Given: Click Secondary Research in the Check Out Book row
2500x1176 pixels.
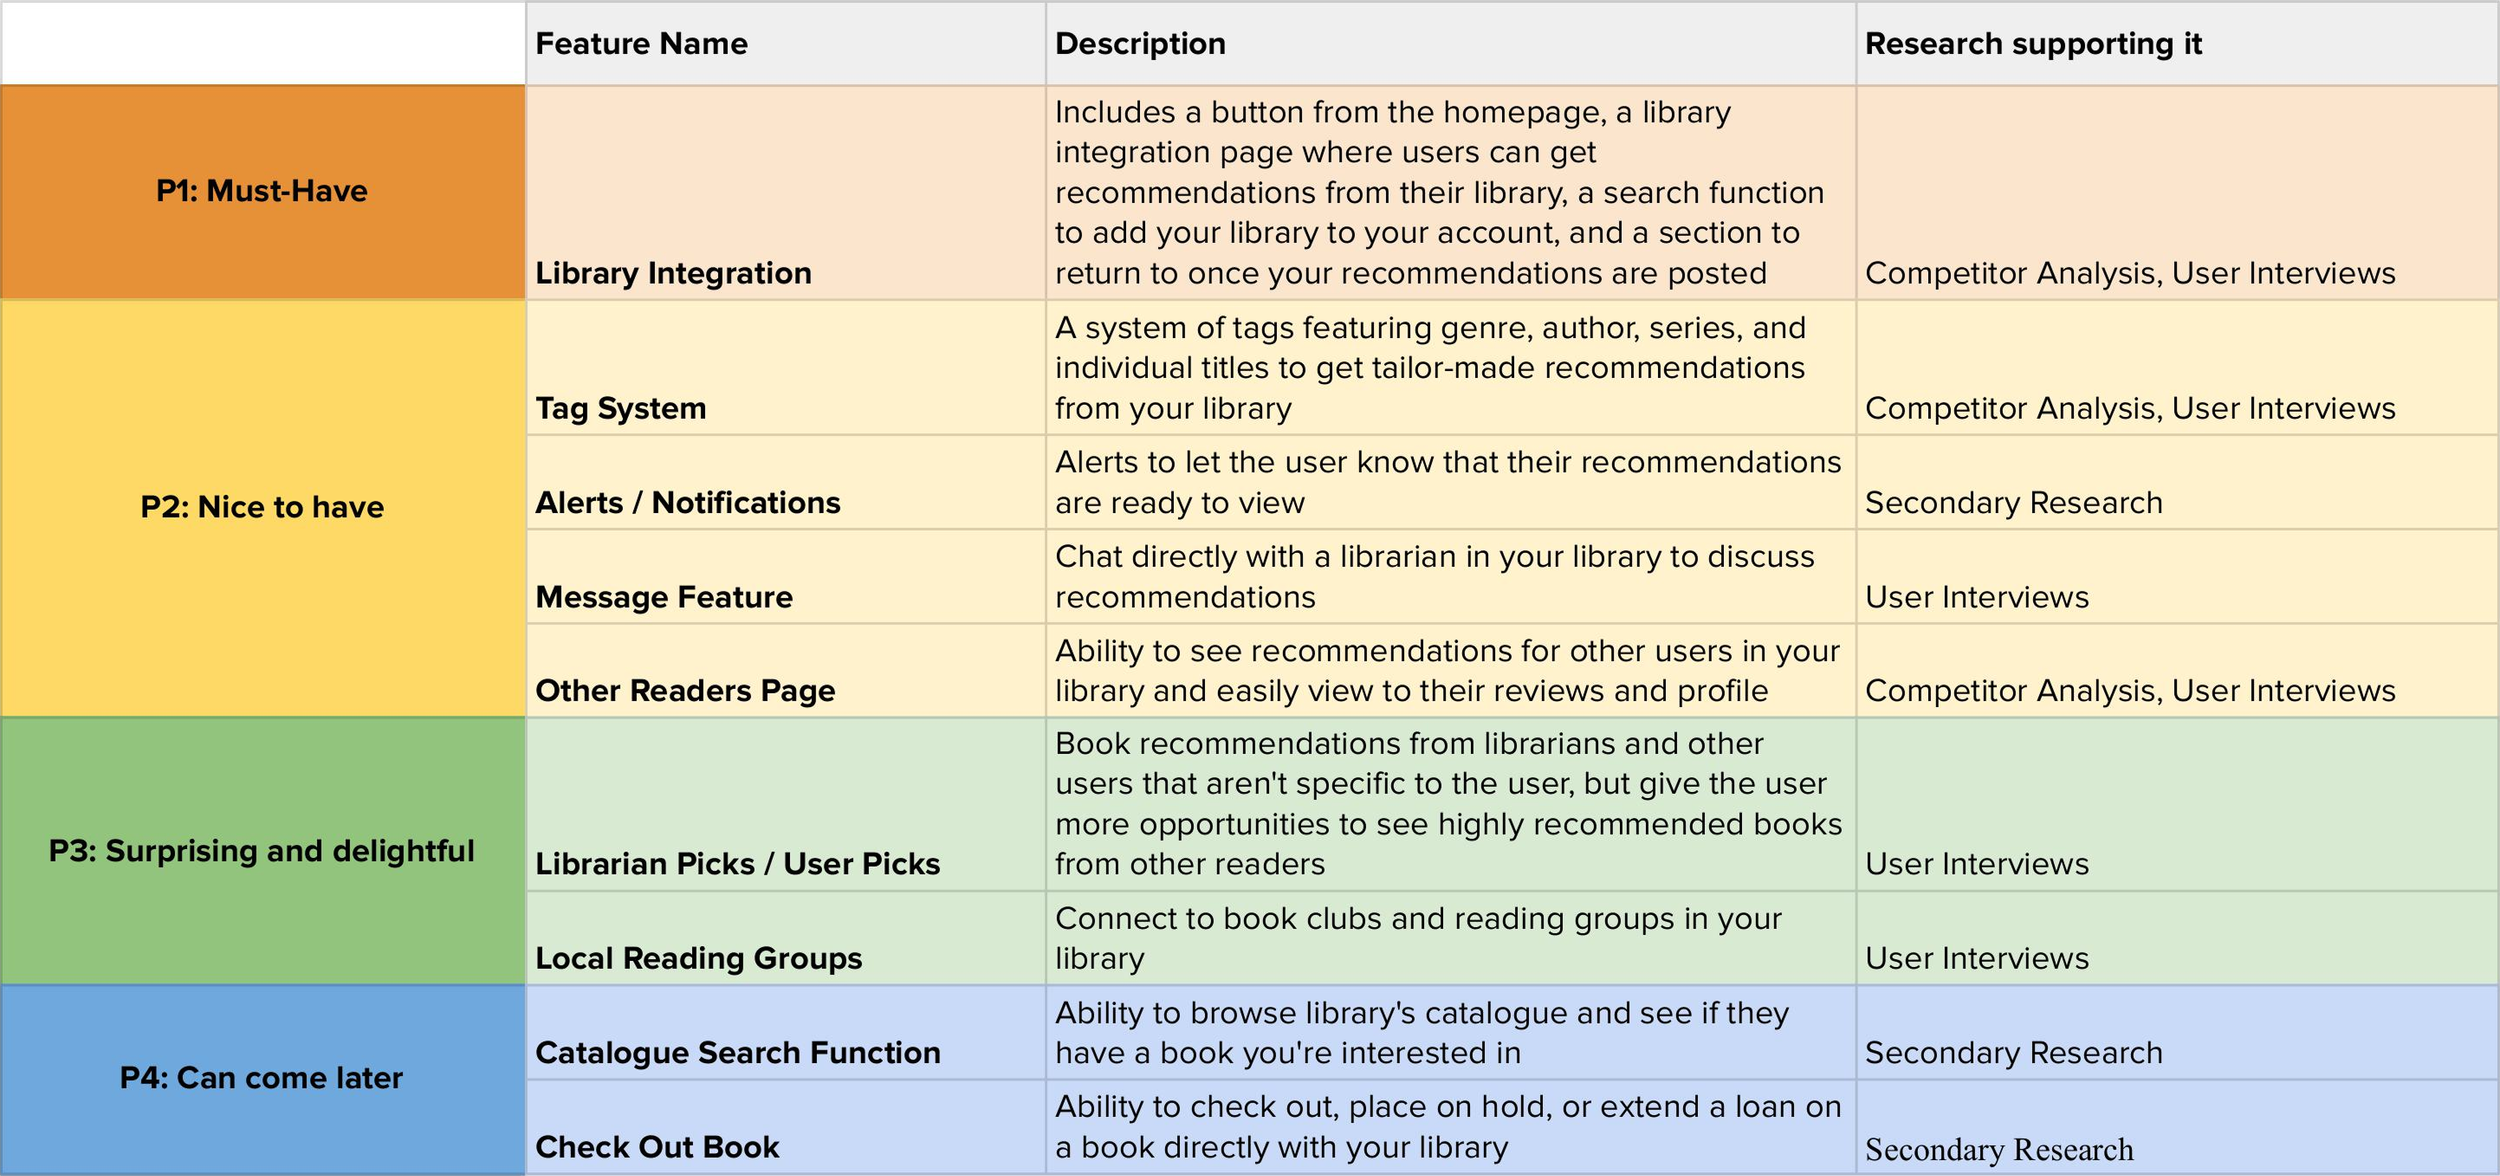Looking at the screenshot, I should coord(1998,1150).
